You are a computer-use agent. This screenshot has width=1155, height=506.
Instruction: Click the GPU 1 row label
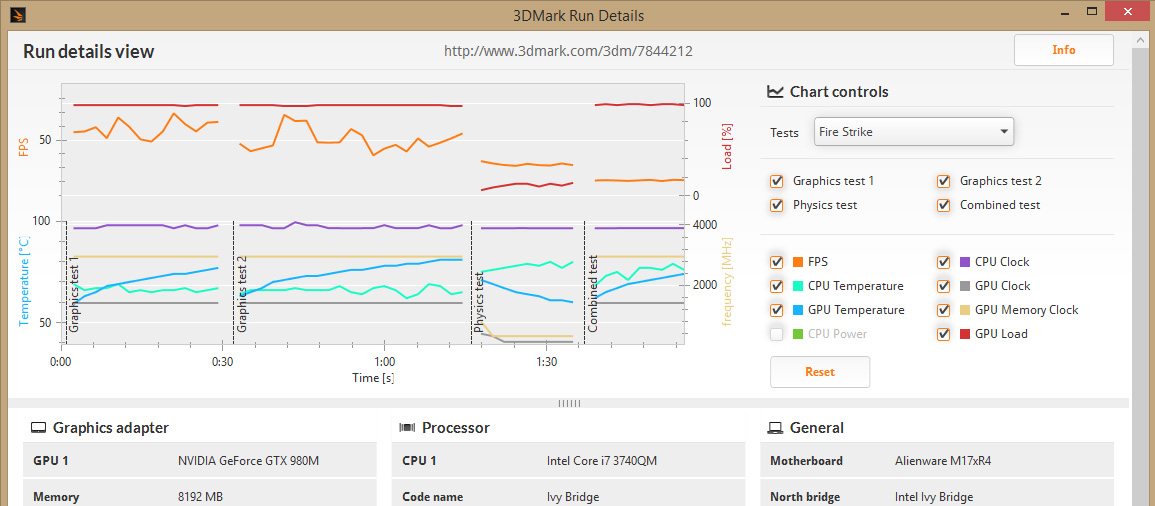click(x=51, y=461)
